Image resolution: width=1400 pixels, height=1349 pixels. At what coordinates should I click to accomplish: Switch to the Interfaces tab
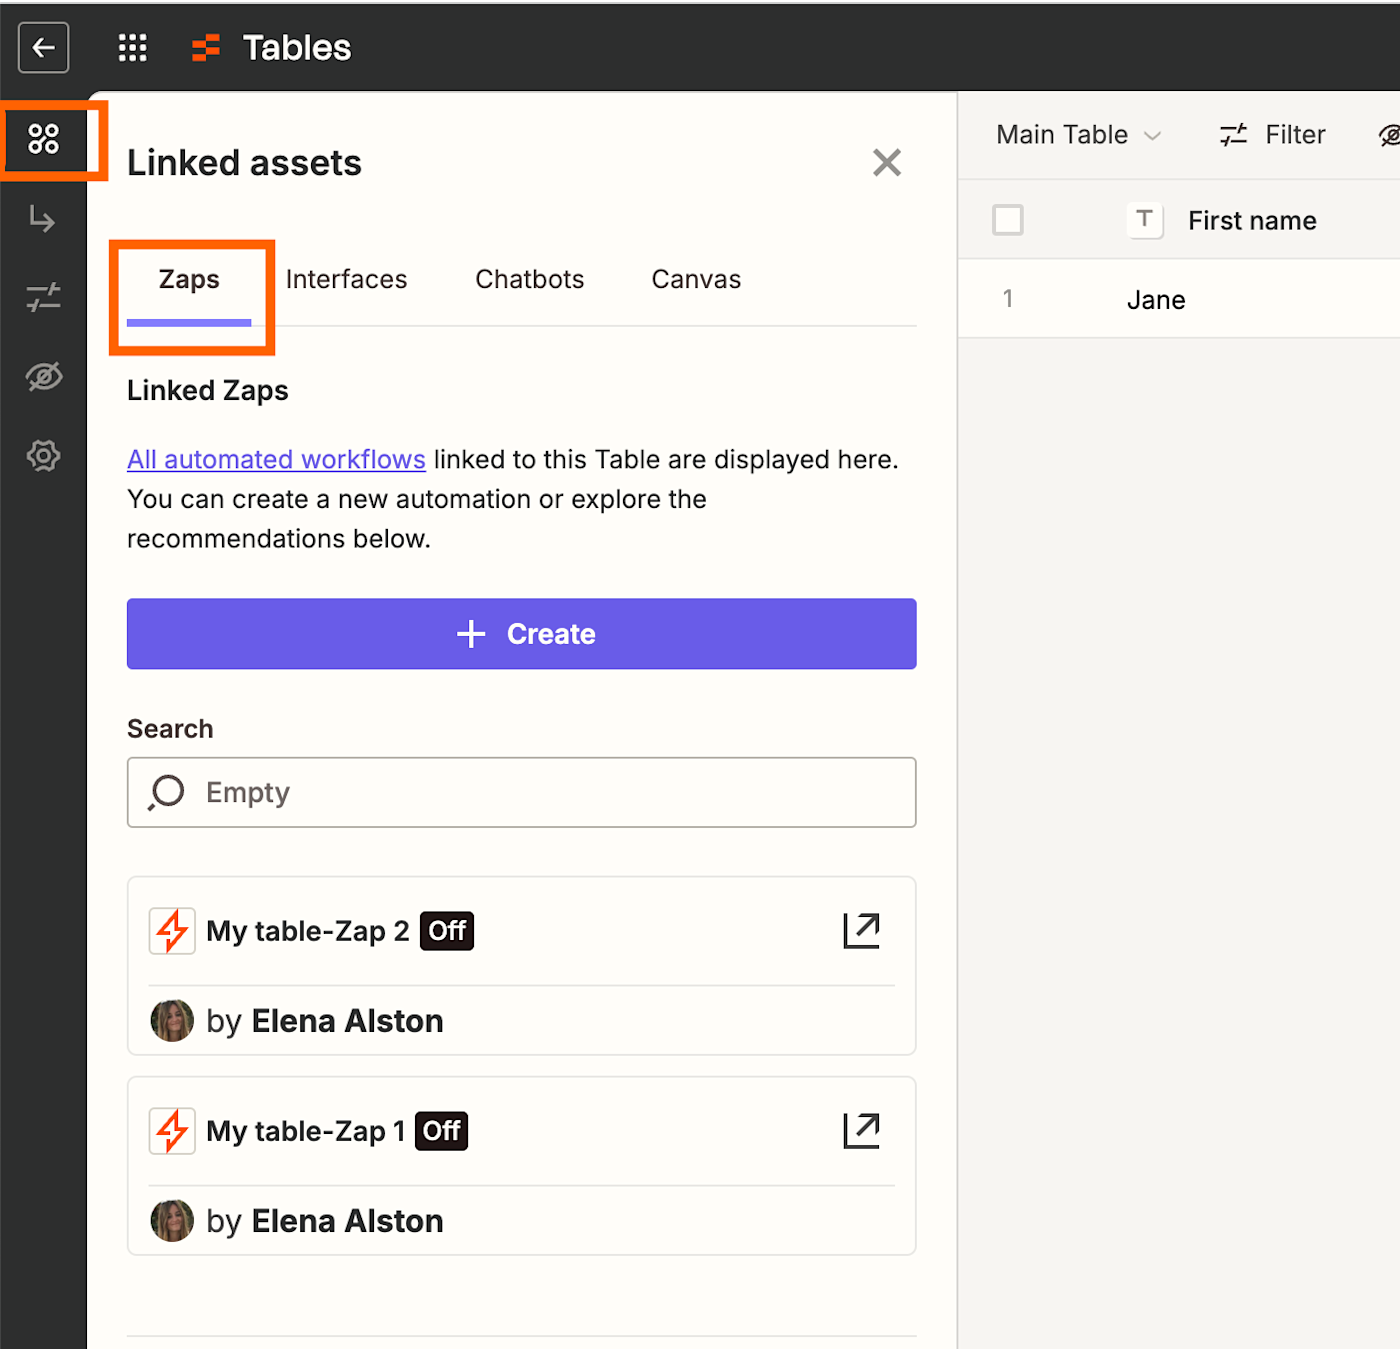[346, 280]
